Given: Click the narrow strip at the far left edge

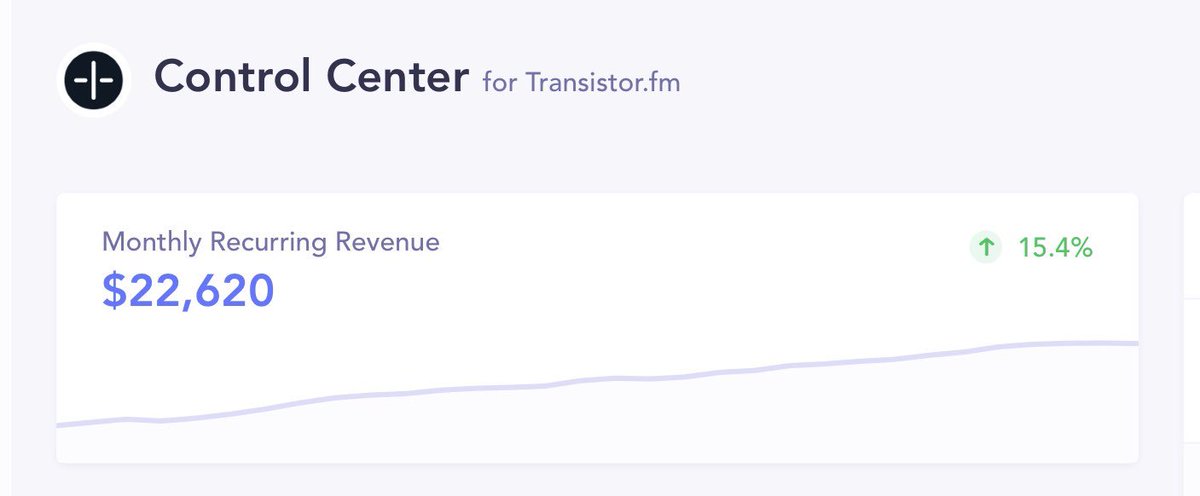Looking at the screenshot, I should pos(5,250).
